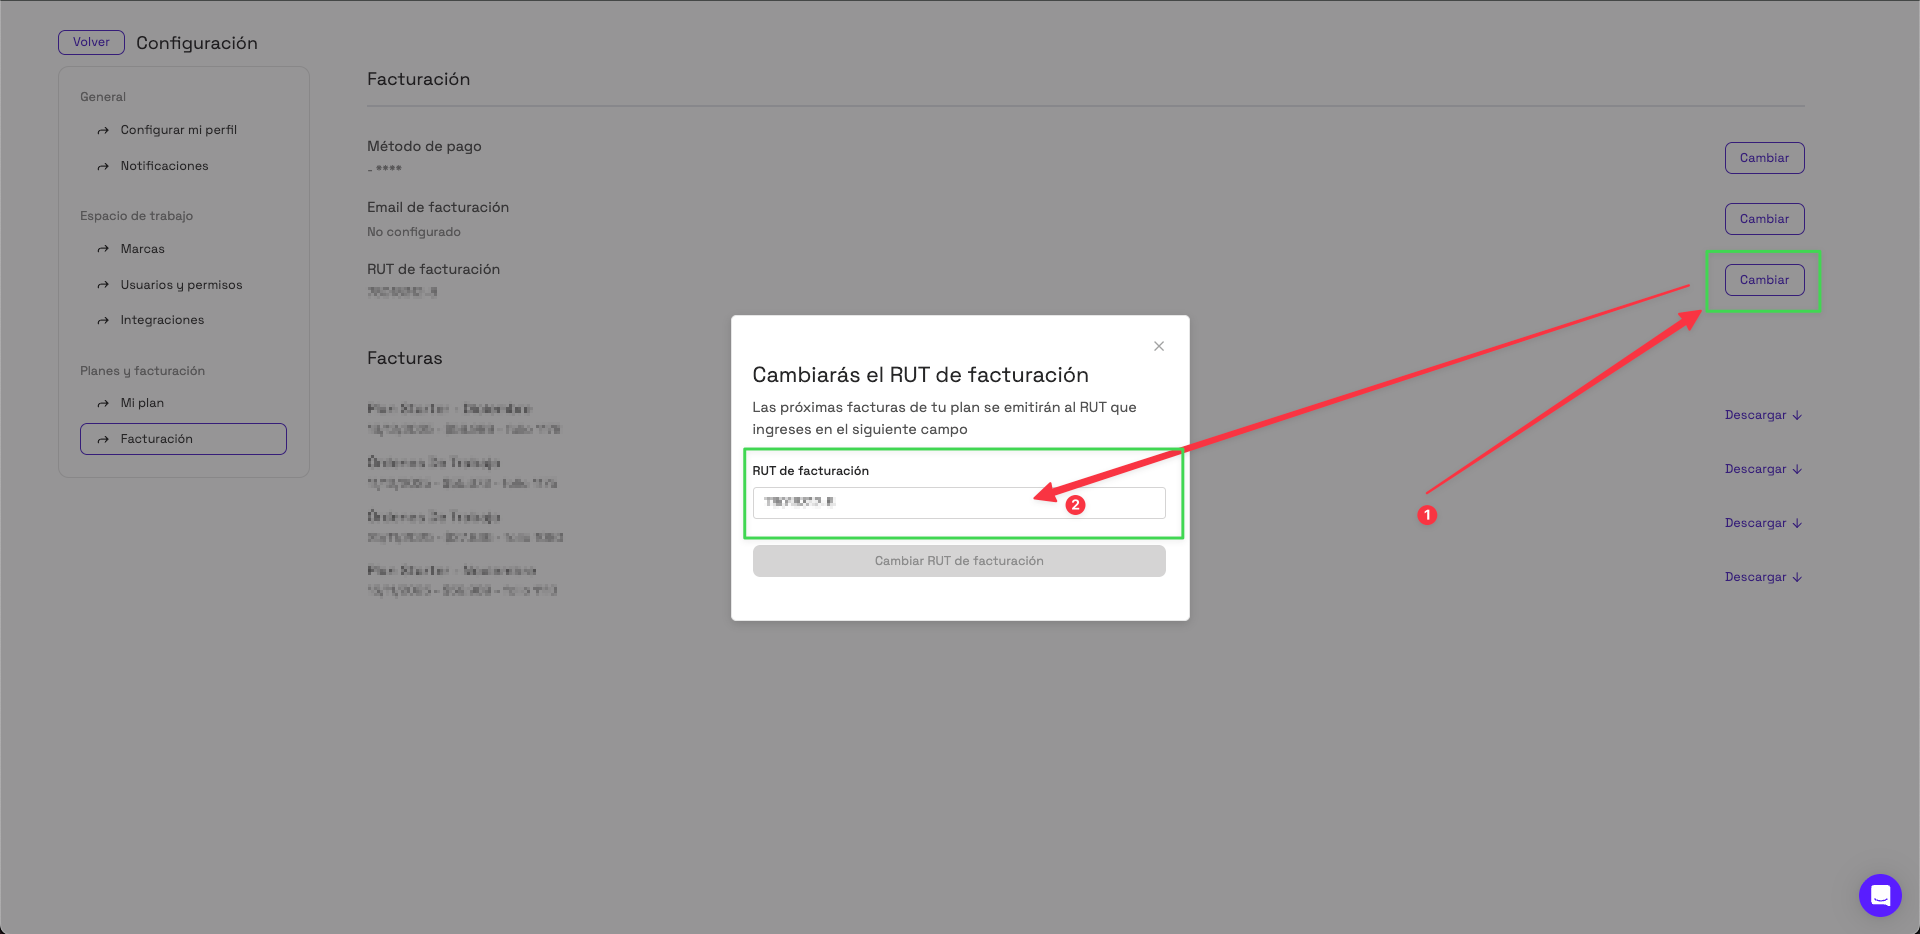Image resolution: width=1920 pixels, height=934 pixels.
Task: Click the 'Método de pago' label
Action: click(x=424, y=146)
